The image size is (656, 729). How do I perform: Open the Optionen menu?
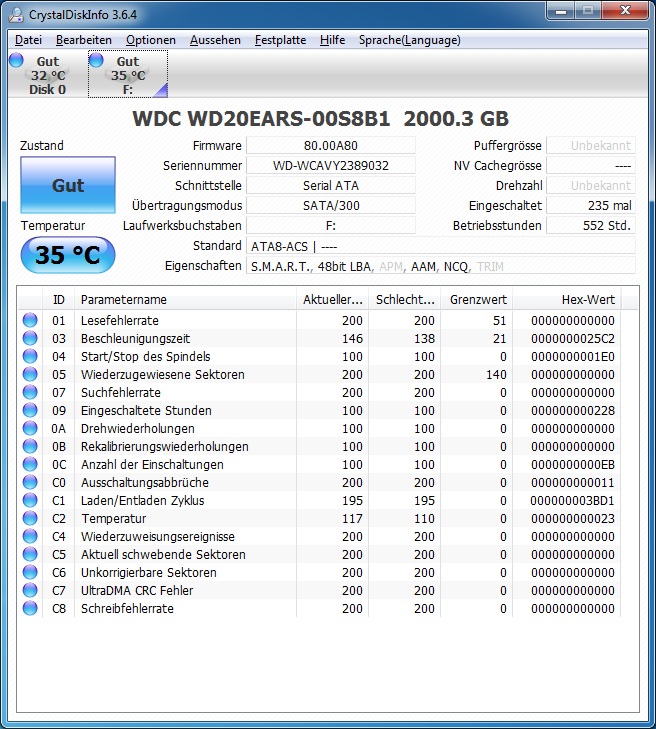point(151,40)
